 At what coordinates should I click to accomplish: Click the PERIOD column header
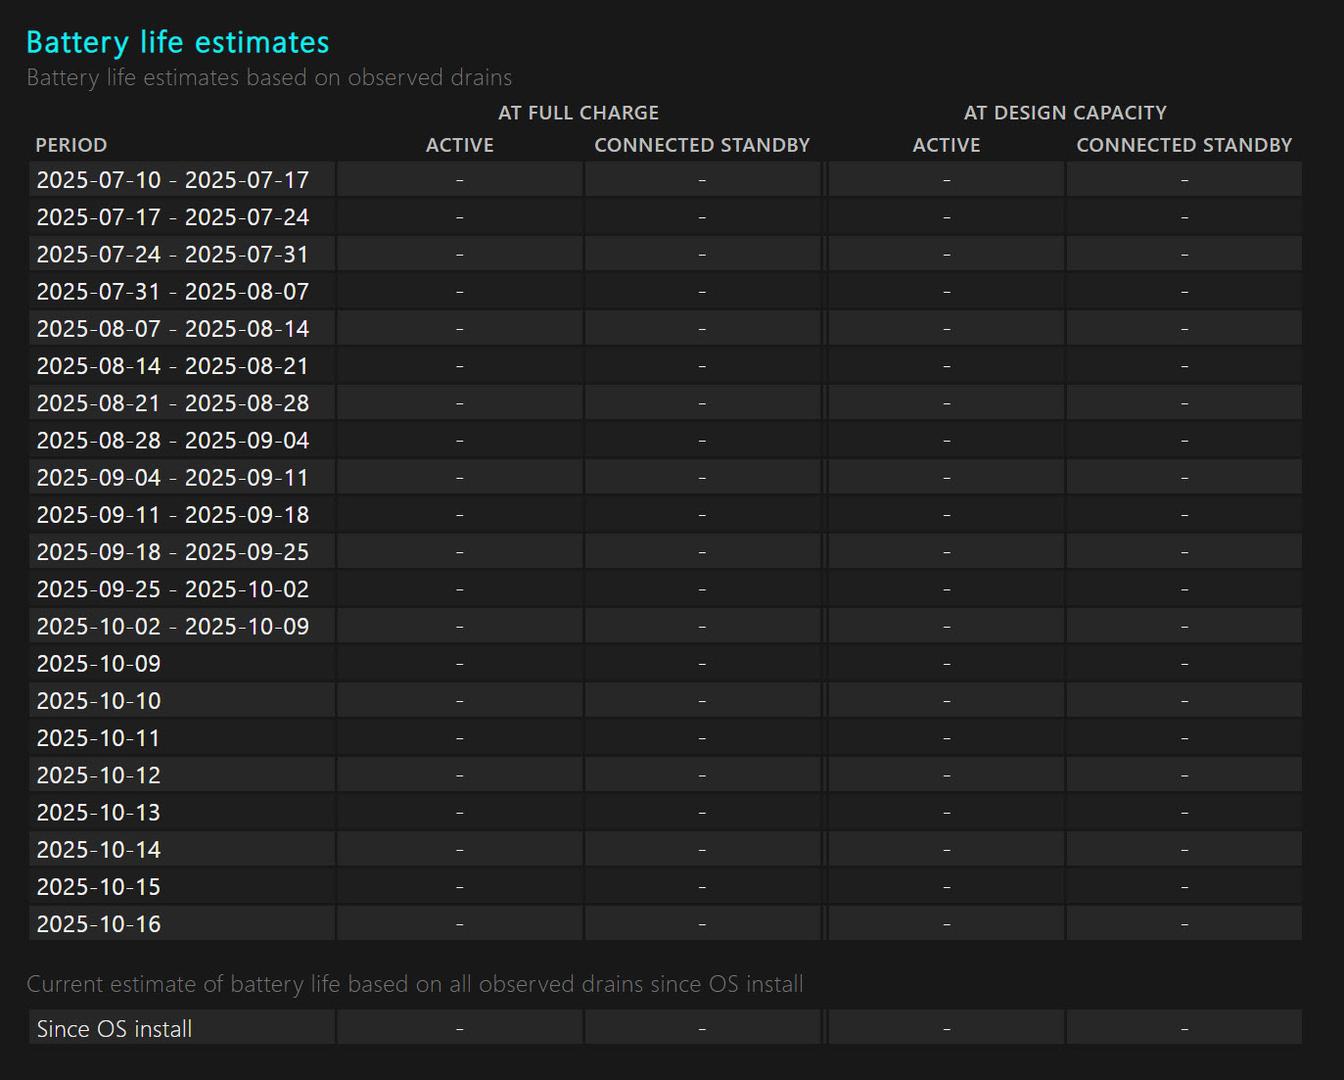coord(71,145)
